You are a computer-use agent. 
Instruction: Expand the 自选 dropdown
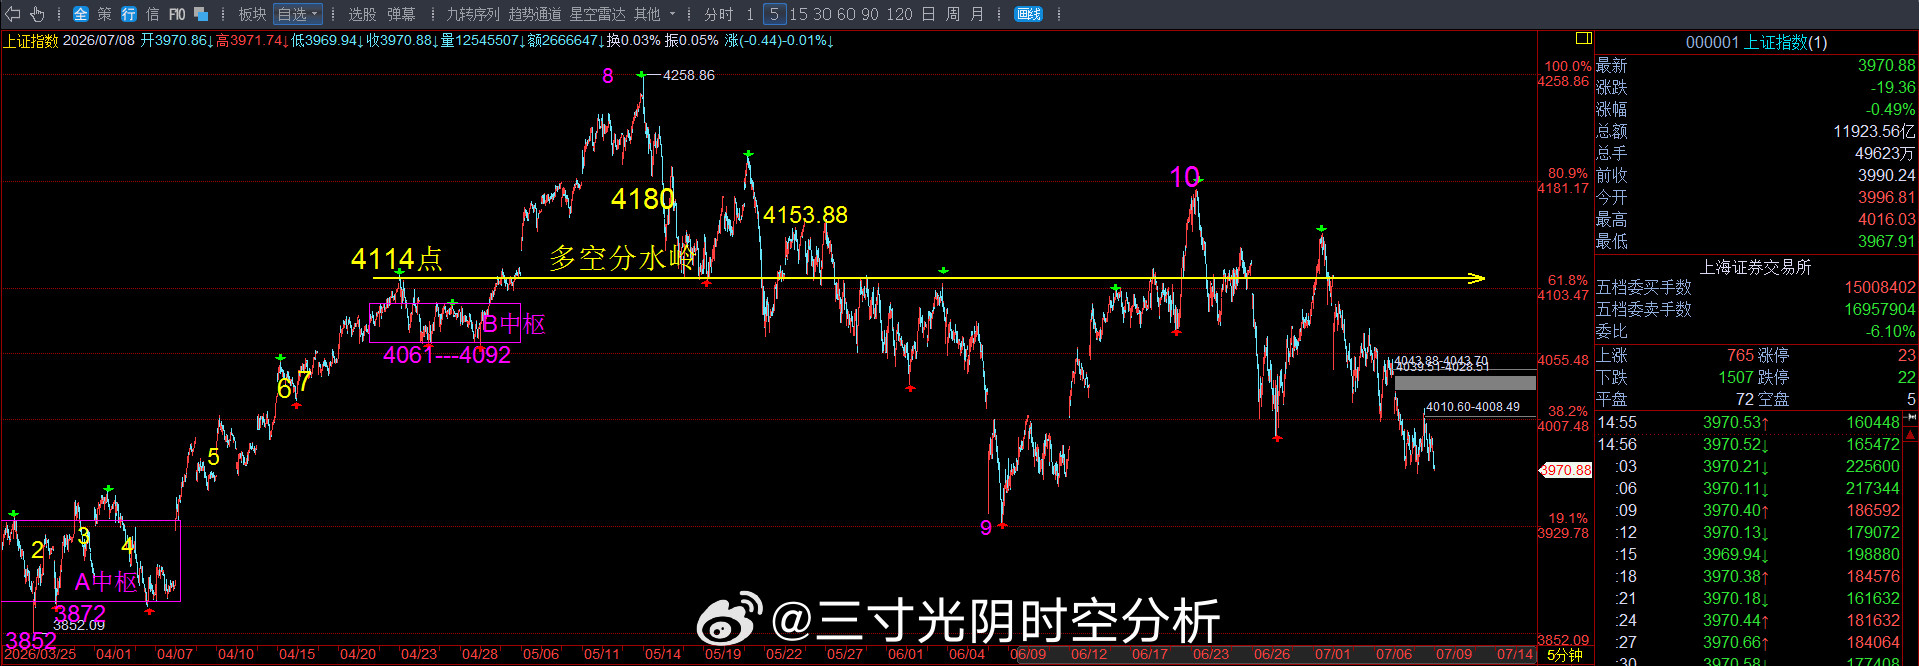click(298, 14)
